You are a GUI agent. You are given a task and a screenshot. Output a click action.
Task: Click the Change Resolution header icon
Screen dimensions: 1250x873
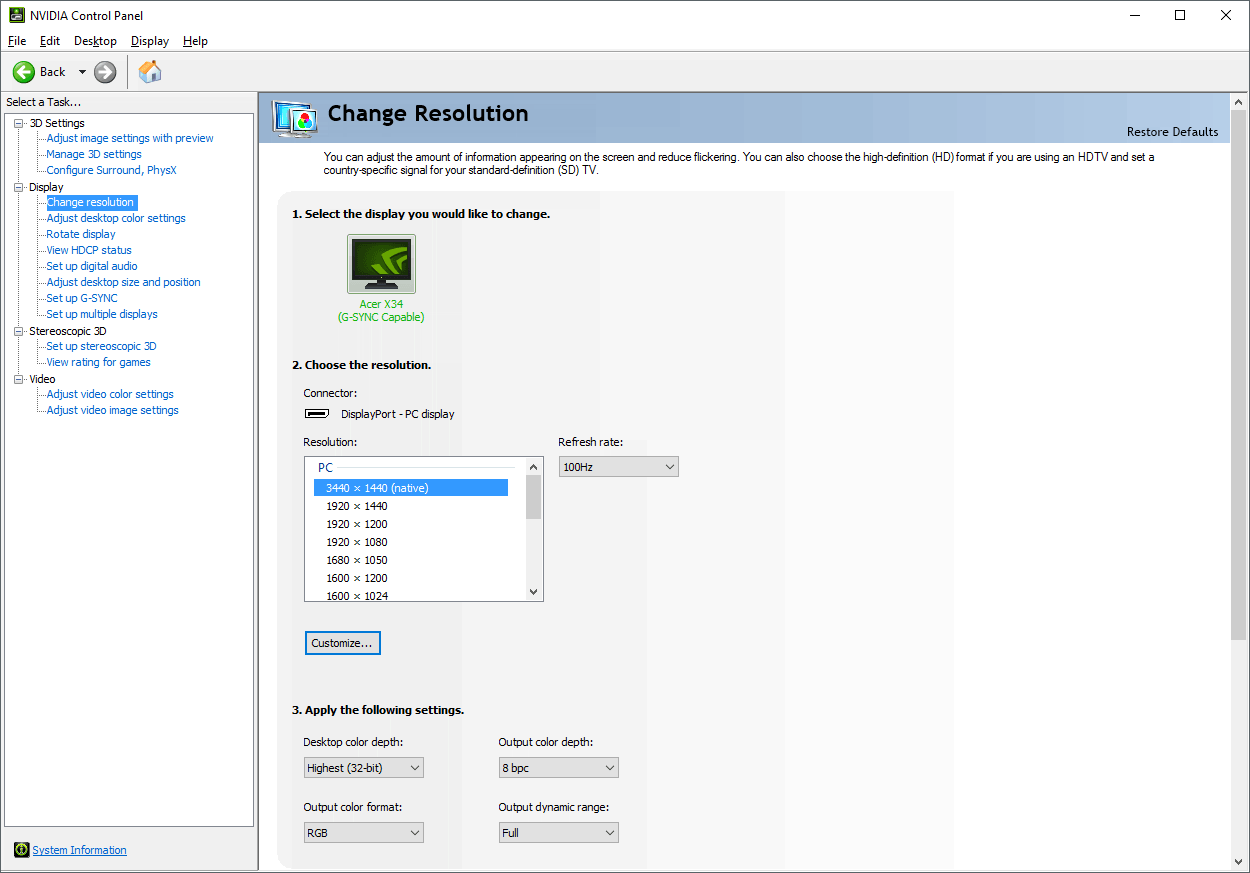[x=295, y=118]
